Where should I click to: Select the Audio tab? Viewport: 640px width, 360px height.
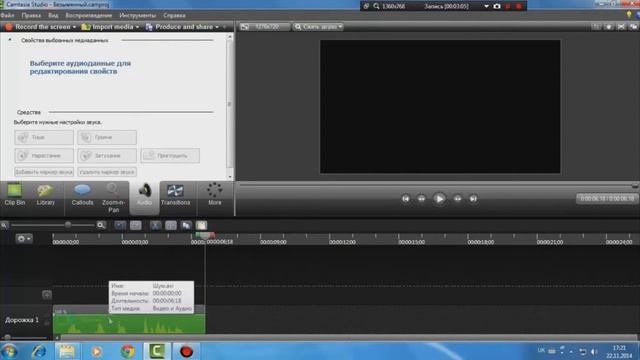(x=144, y=197)
